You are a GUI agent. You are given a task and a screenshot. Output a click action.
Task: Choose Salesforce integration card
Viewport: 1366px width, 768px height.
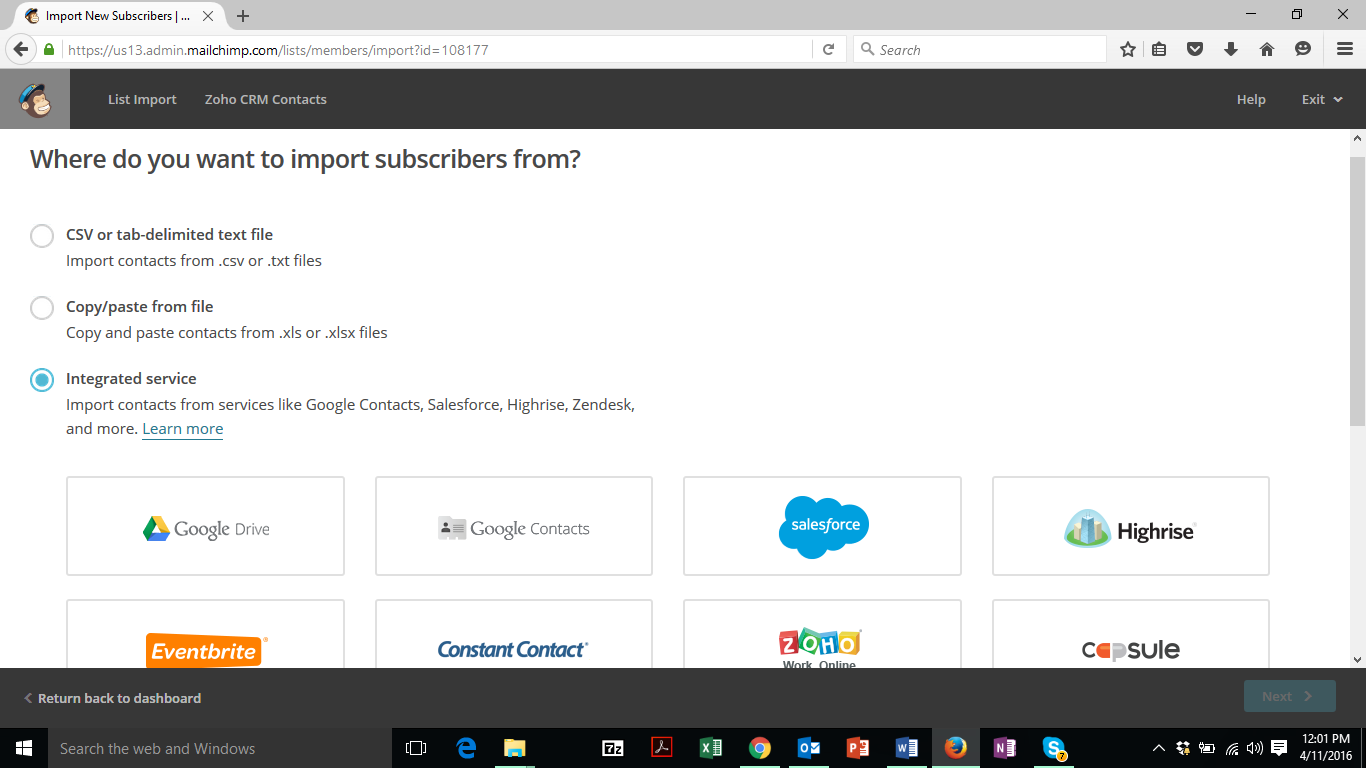822,526
